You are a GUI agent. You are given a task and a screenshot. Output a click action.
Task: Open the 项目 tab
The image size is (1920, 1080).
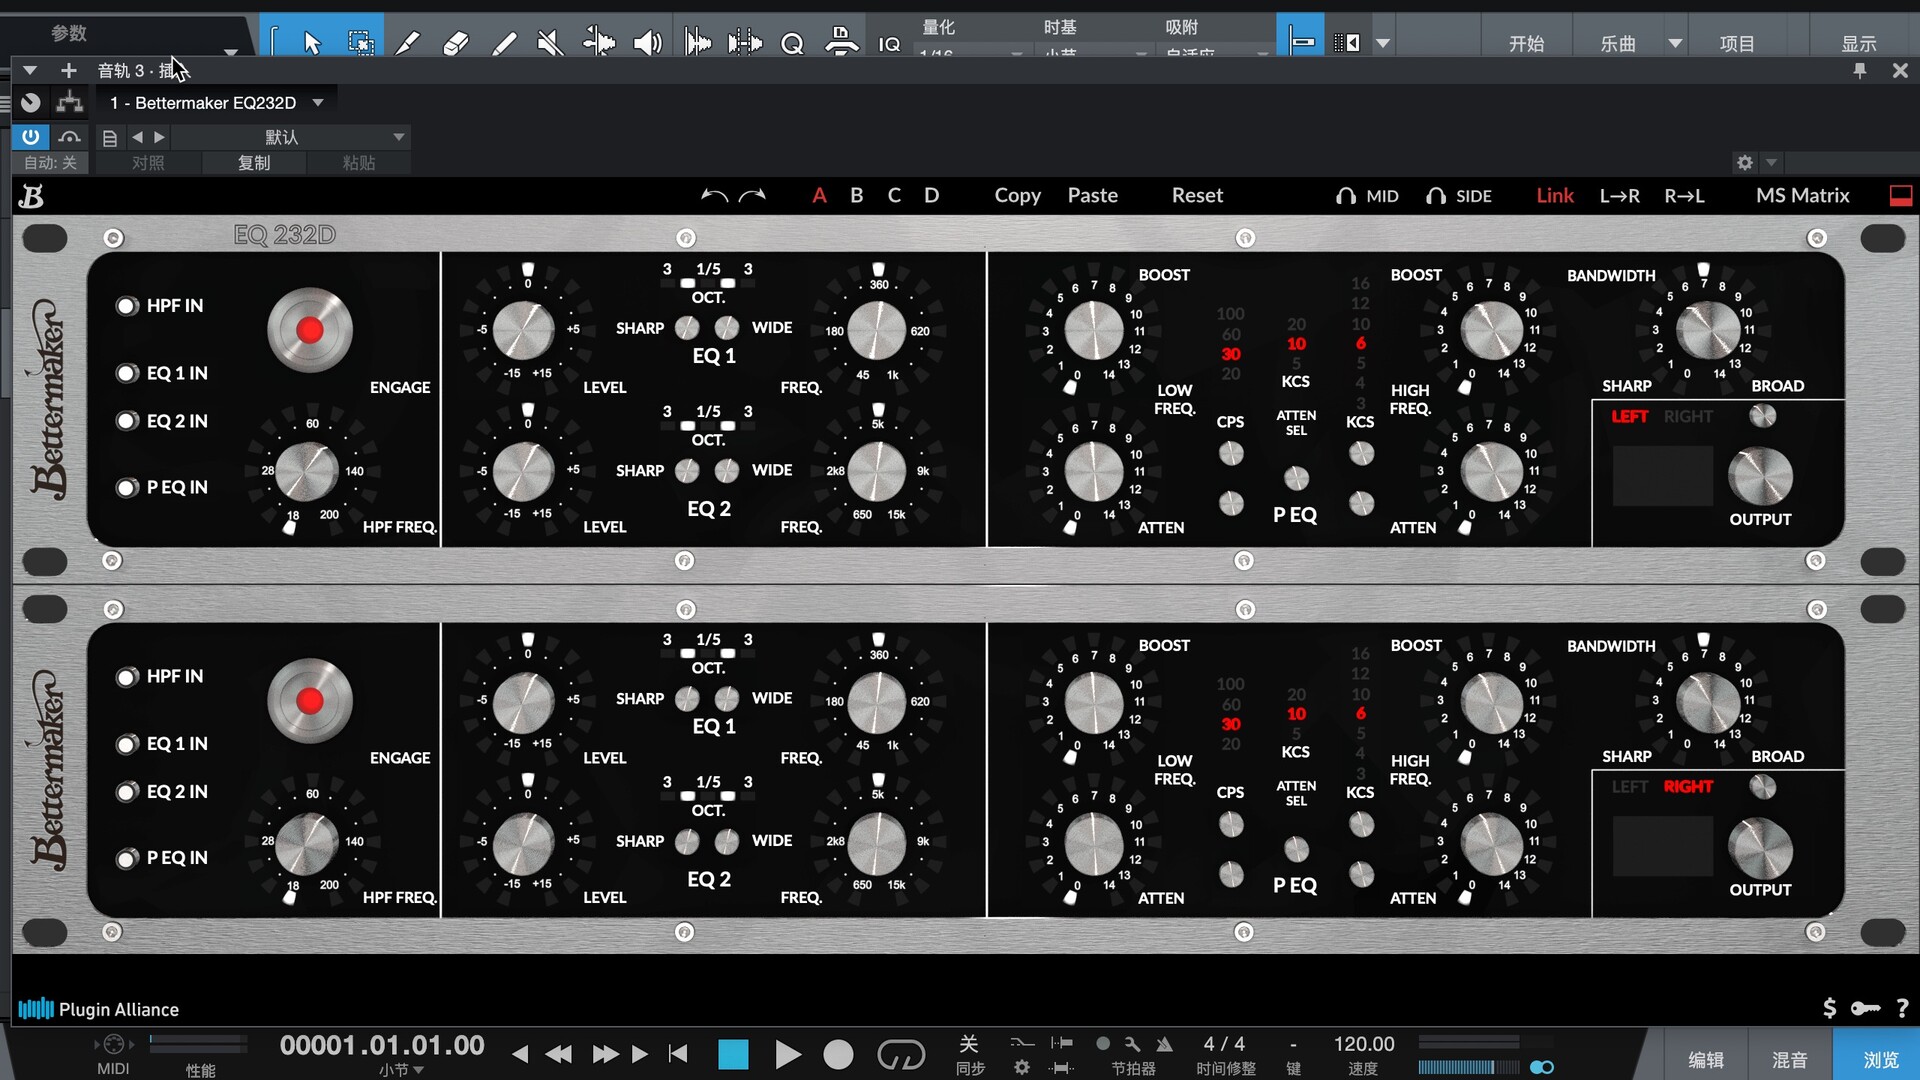click(x=1737, y=43)
